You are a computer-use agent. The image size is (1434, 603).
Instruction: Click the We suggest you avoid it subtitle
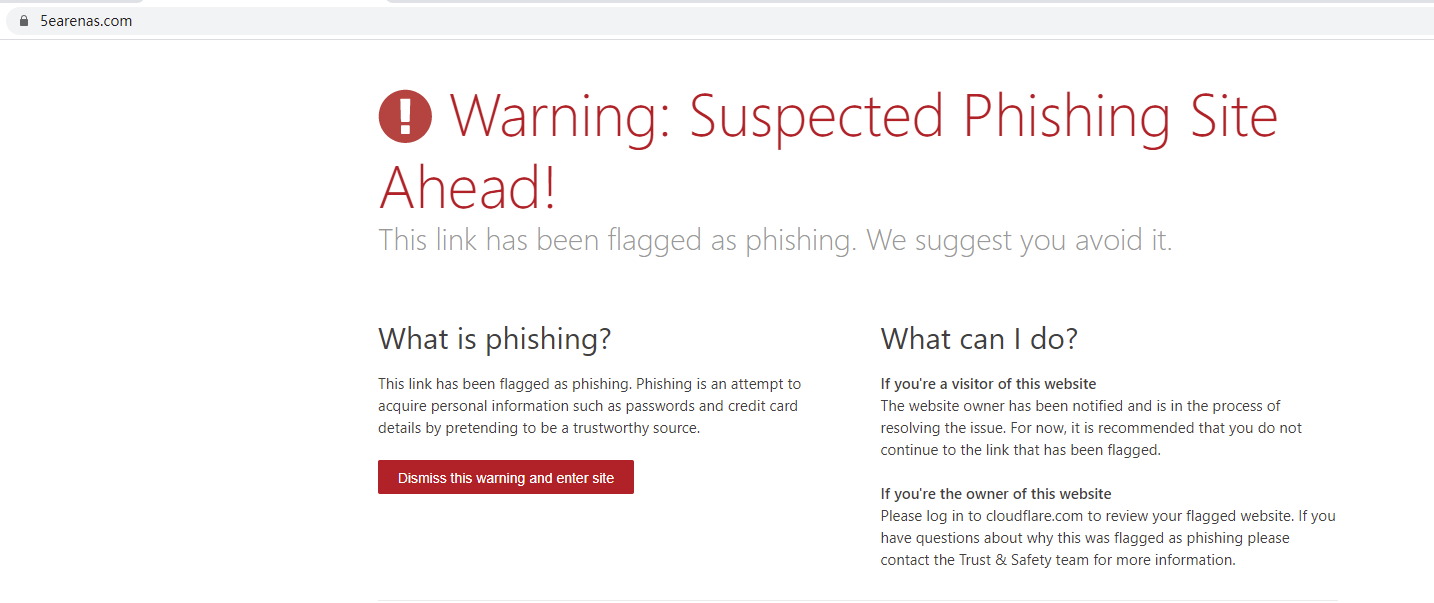(x=1018, y=240)
